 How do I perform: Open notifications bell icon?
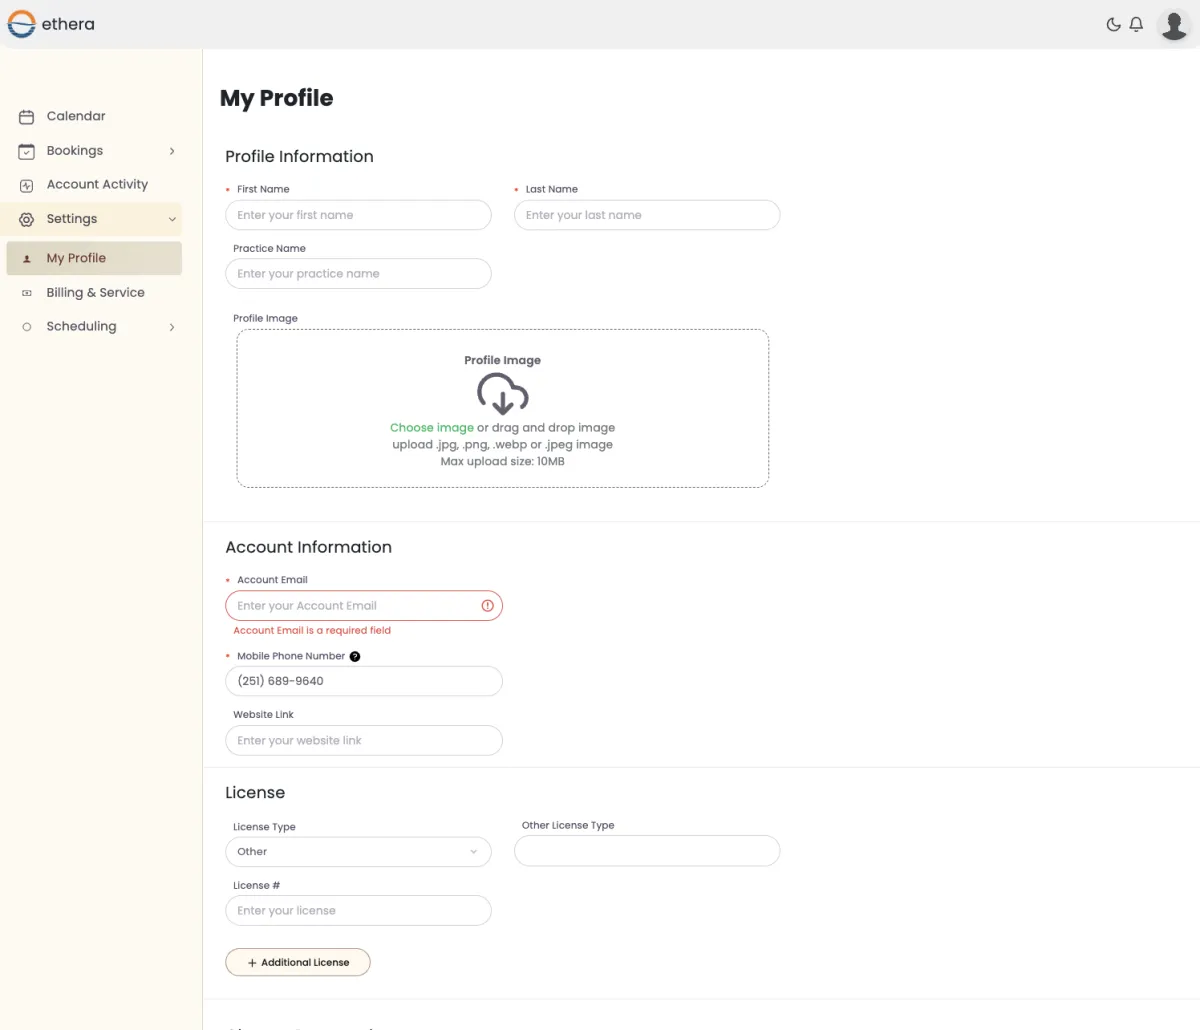[x=1136, y=24]
